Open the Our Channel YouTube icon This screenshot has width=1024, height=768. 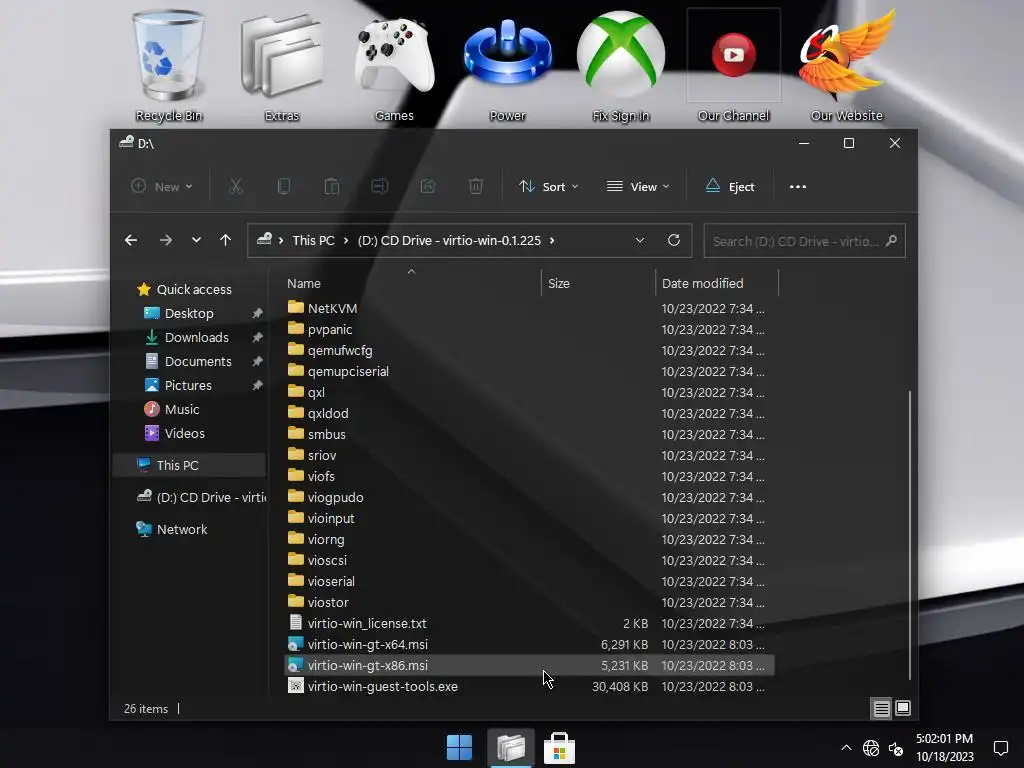click(x=733, y=65)
